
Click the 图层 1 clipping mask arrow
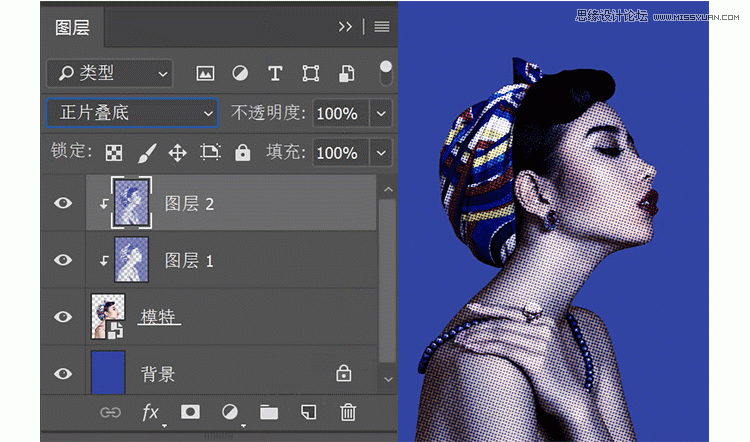104,261
